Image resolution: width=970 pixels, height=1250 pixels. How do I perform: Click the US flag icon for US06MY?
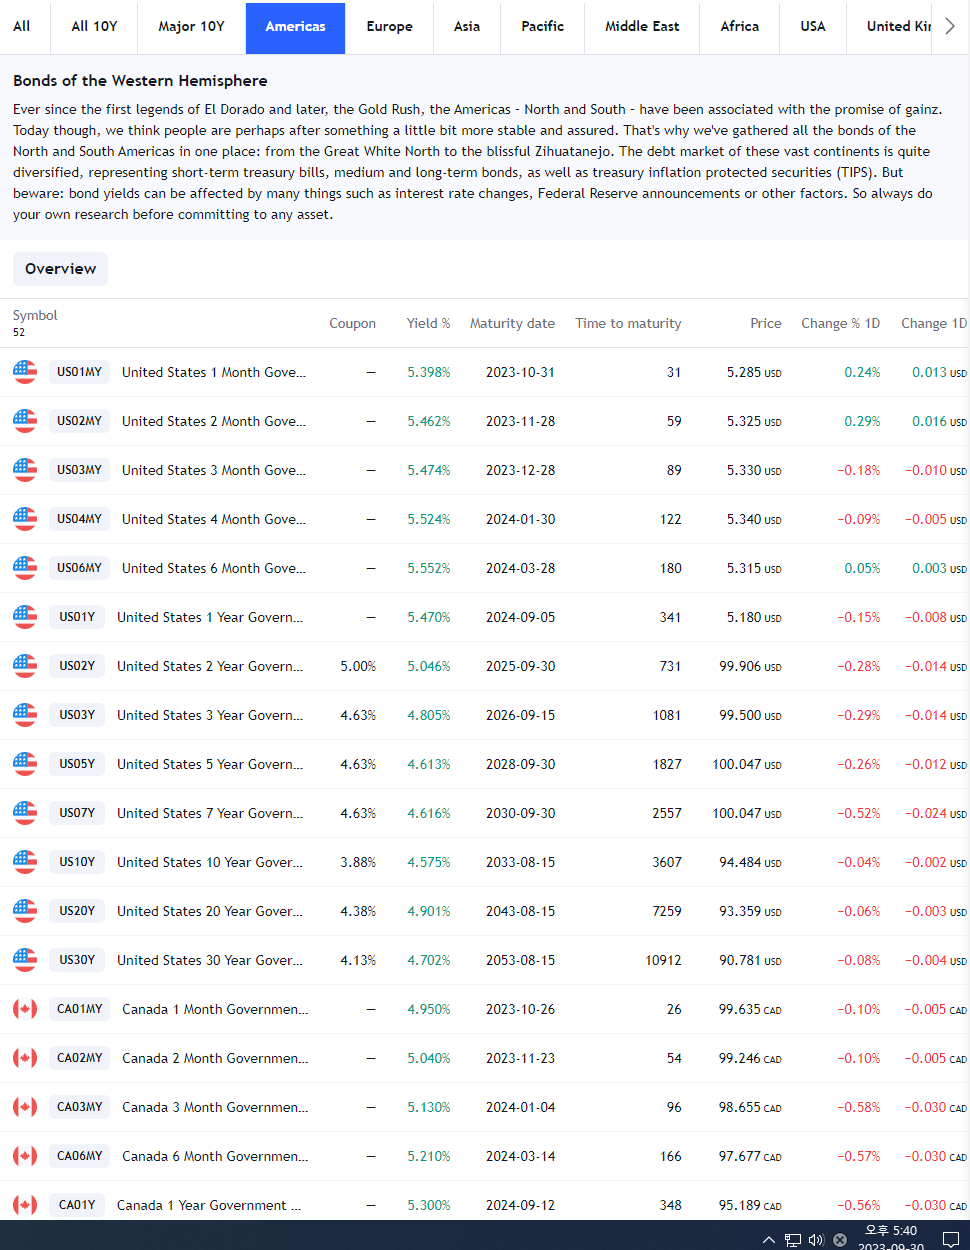pos(25,568)
